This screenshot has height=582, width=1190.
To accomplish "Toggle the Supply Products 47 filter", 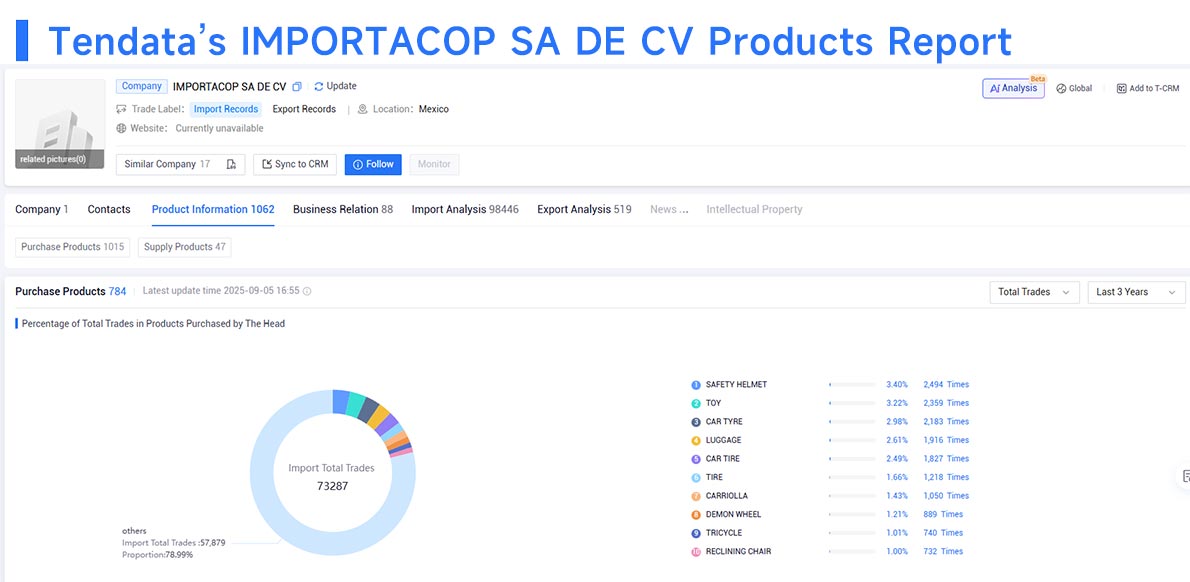I will 184,247.
